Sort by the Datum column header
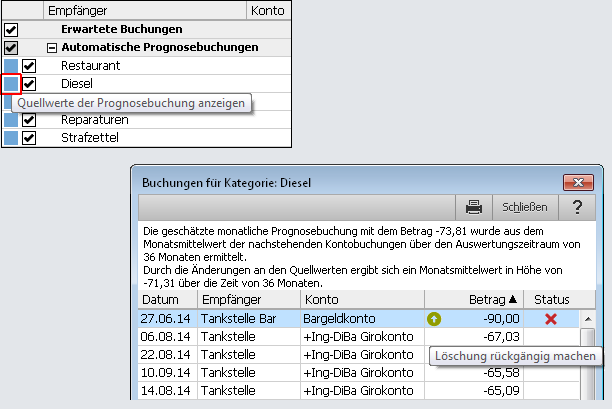This screenshot has width=612, height=409. point(165,299)
